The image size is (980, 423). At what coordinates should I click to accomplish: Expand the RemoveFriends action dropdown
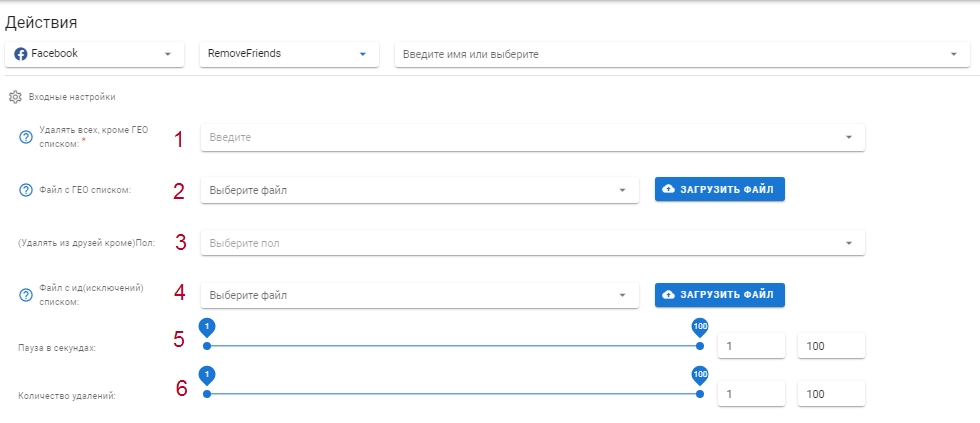point(289,54)
